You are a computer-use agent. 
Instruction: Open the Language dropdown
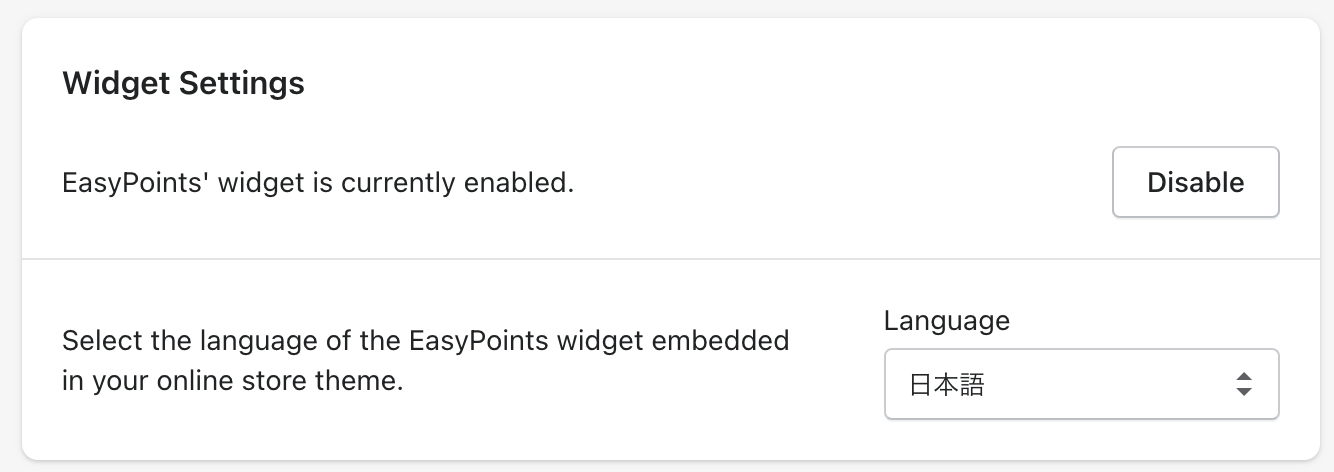(1081, 383)
